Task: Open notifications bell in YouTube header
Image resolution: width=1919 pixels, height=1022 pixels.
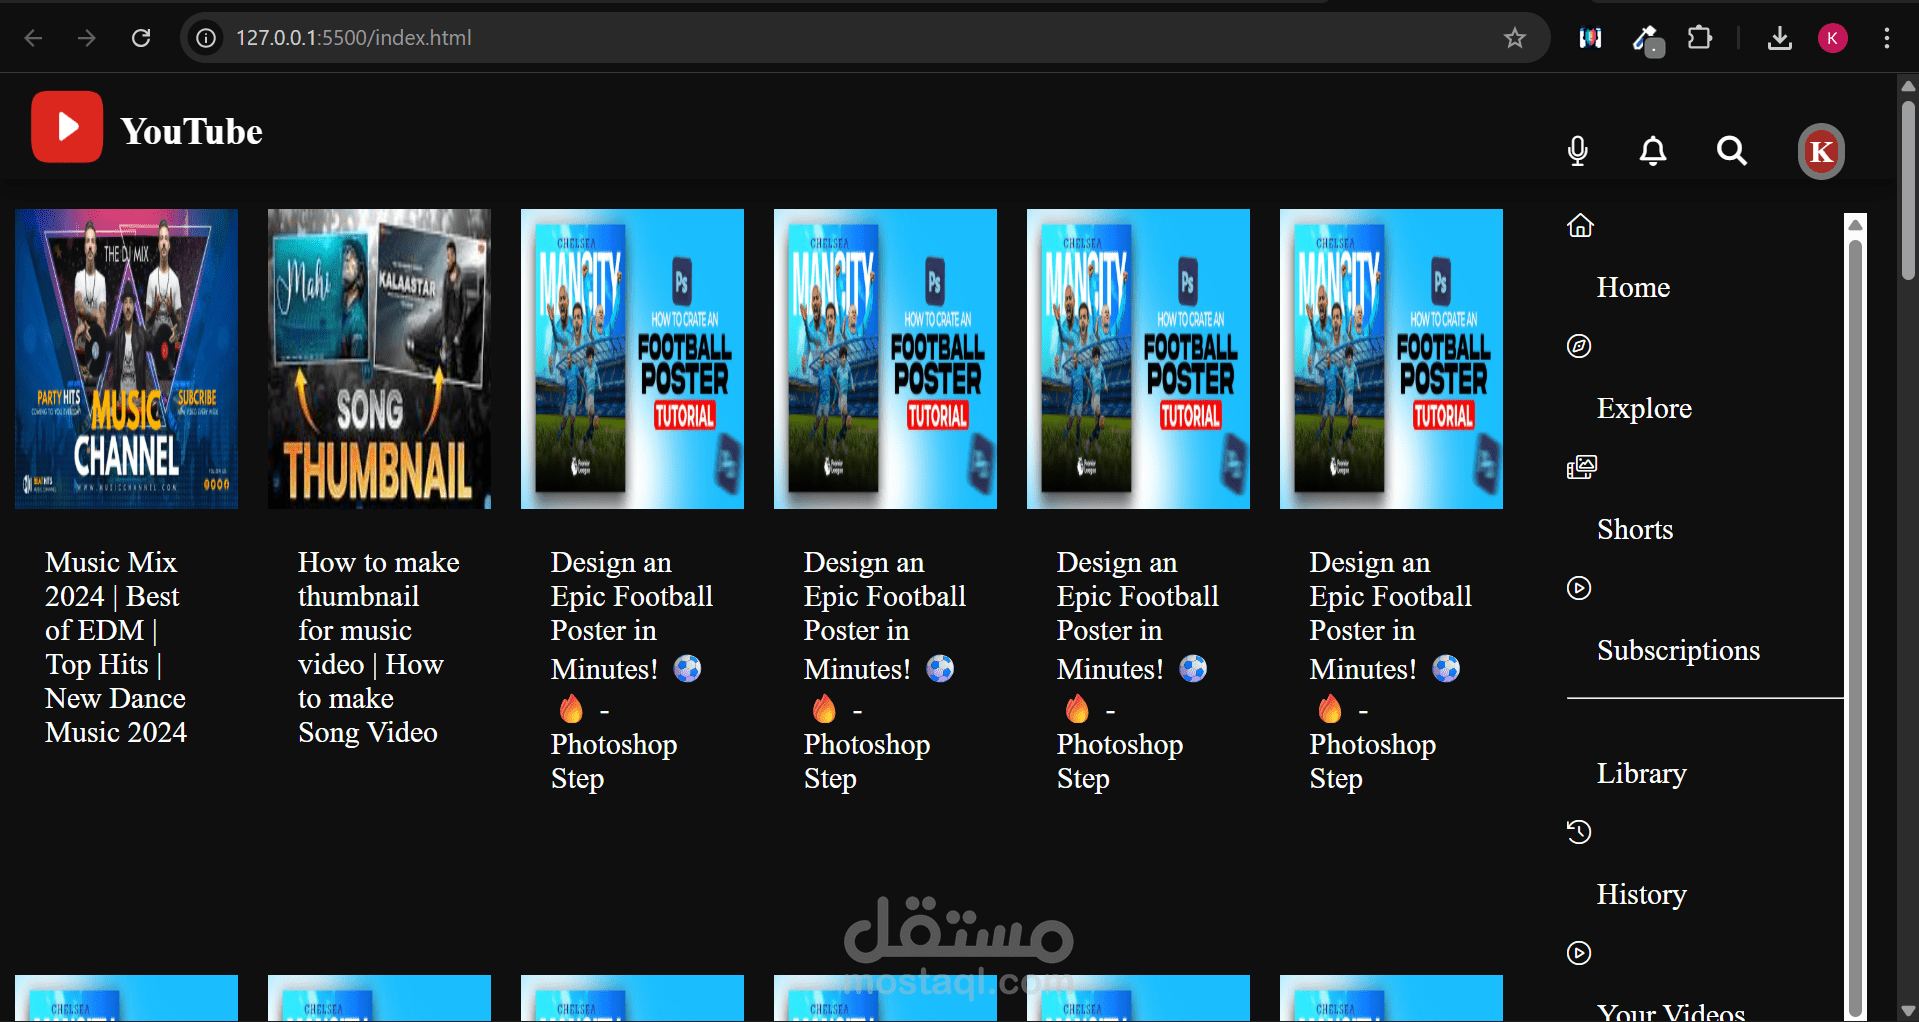Action: [x=1653, y=151]
